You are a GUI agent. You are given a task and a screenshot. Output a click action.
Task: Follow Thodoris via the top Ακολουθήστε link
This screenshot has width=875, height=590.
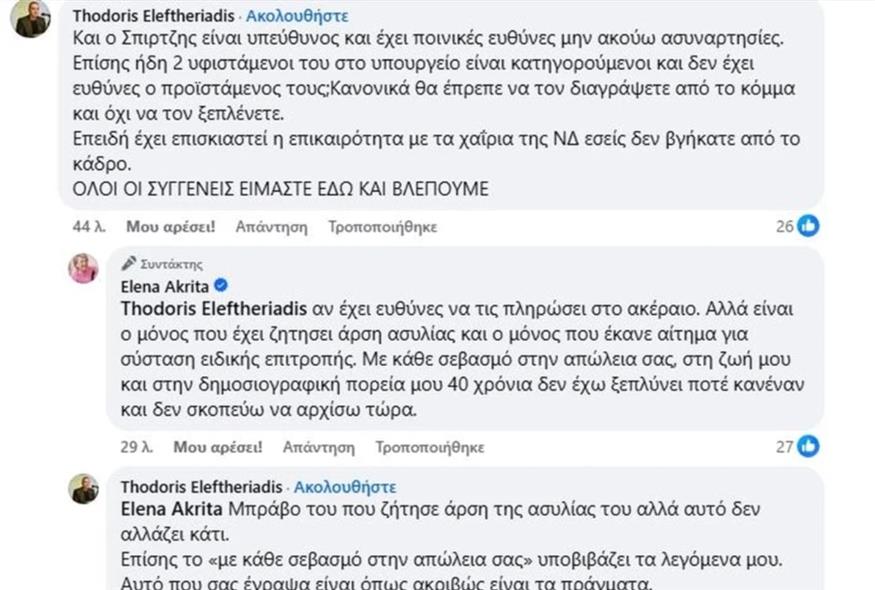[298, 16]
